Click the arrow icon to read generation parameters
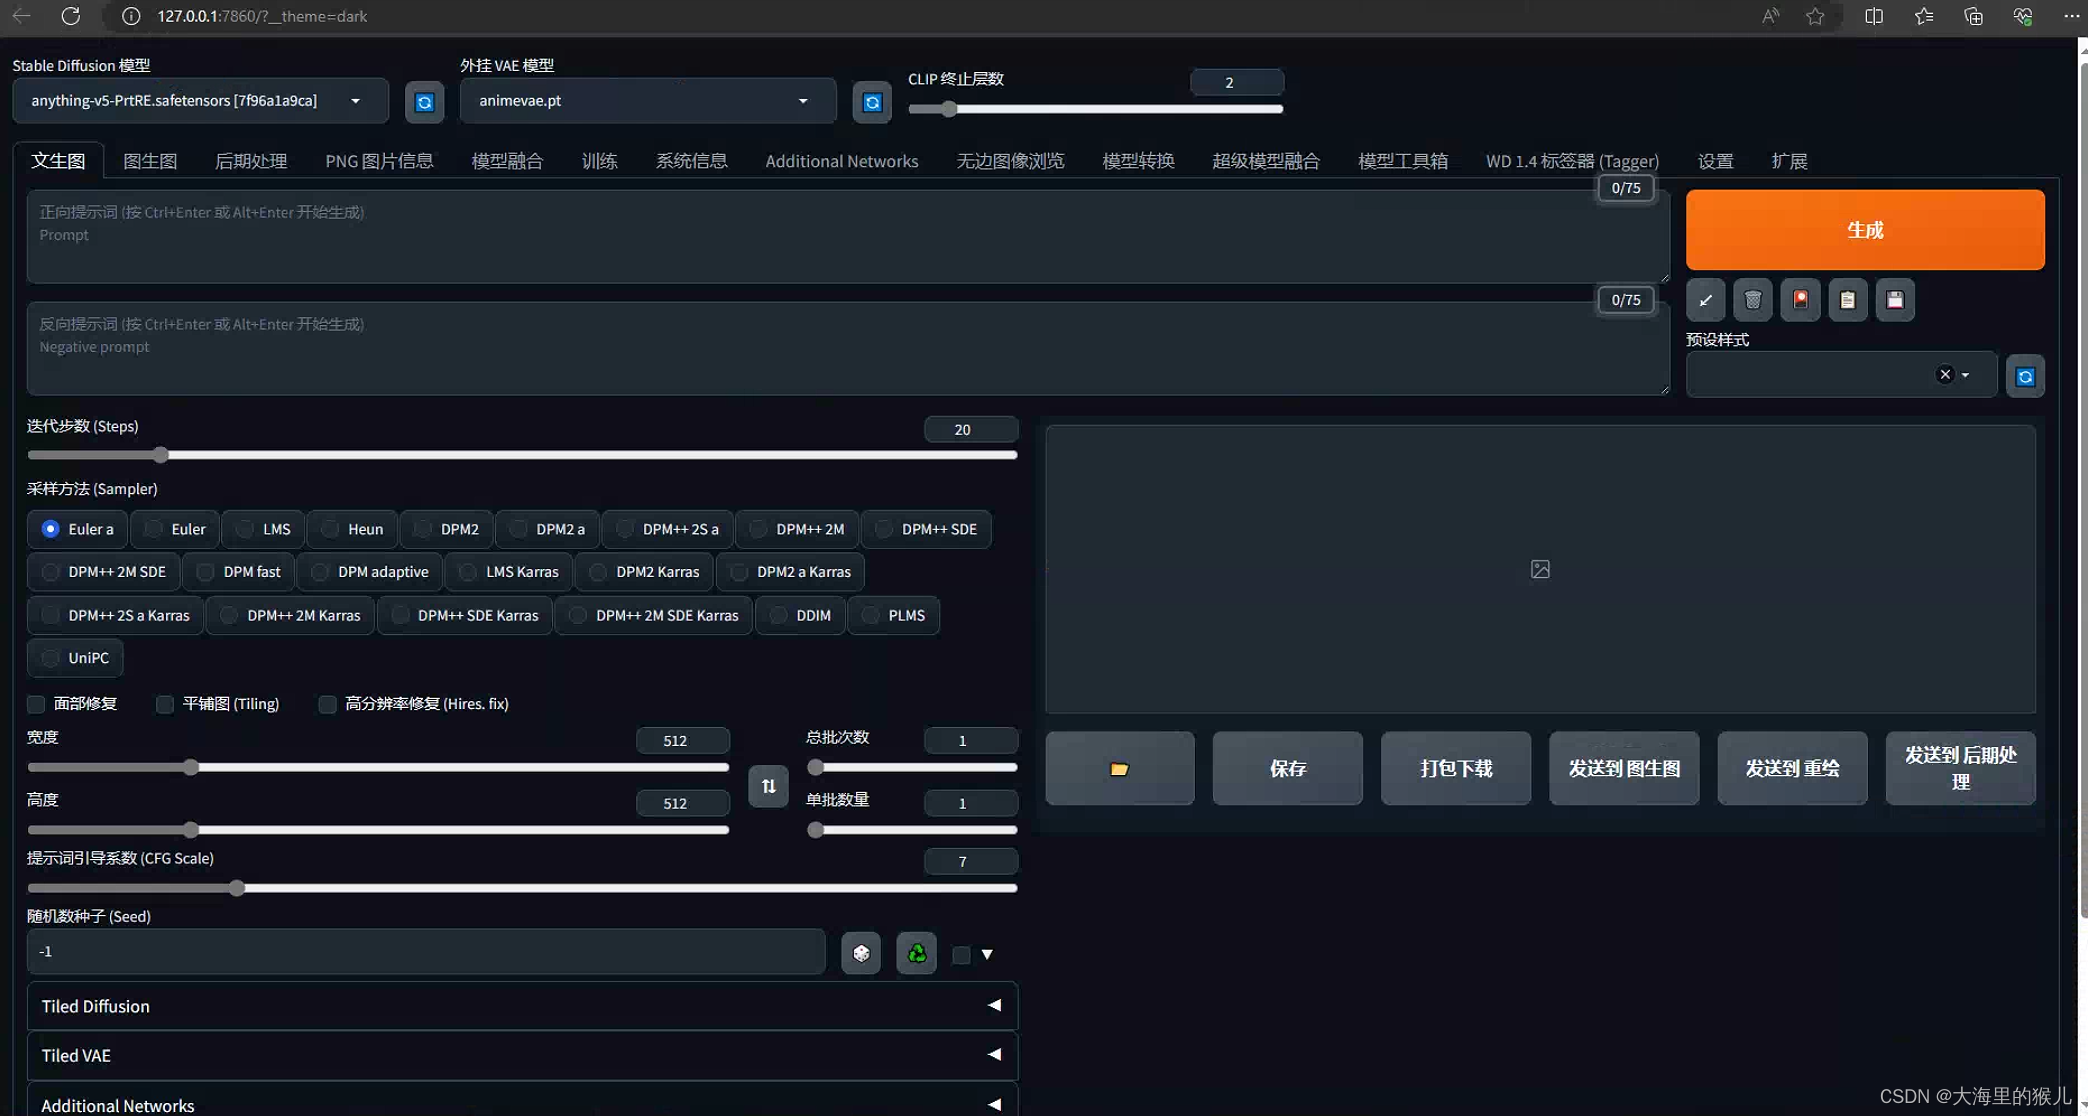The height and width of the screenshot is (1116, 2088). (1705, 300)
